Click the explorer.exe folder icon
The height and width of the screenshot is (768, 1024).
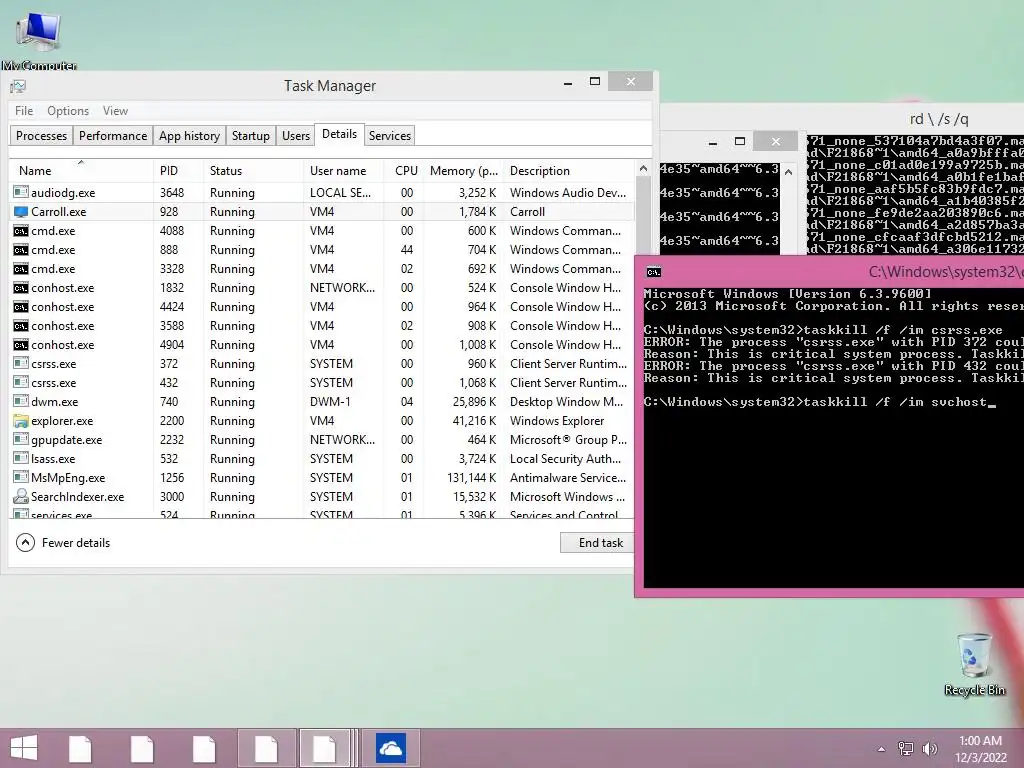(x=21, y=421)
